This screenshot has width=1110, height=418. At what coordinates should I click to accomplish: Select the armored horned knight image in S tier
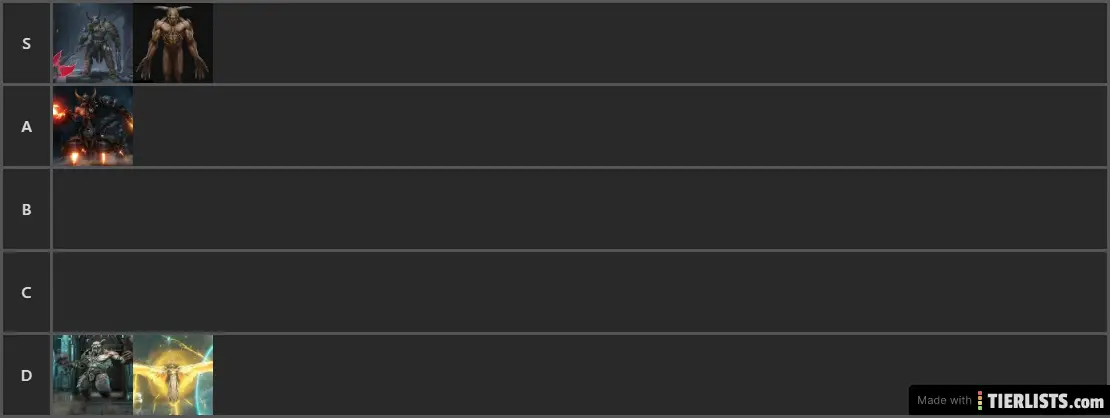(x=93, y=43)
